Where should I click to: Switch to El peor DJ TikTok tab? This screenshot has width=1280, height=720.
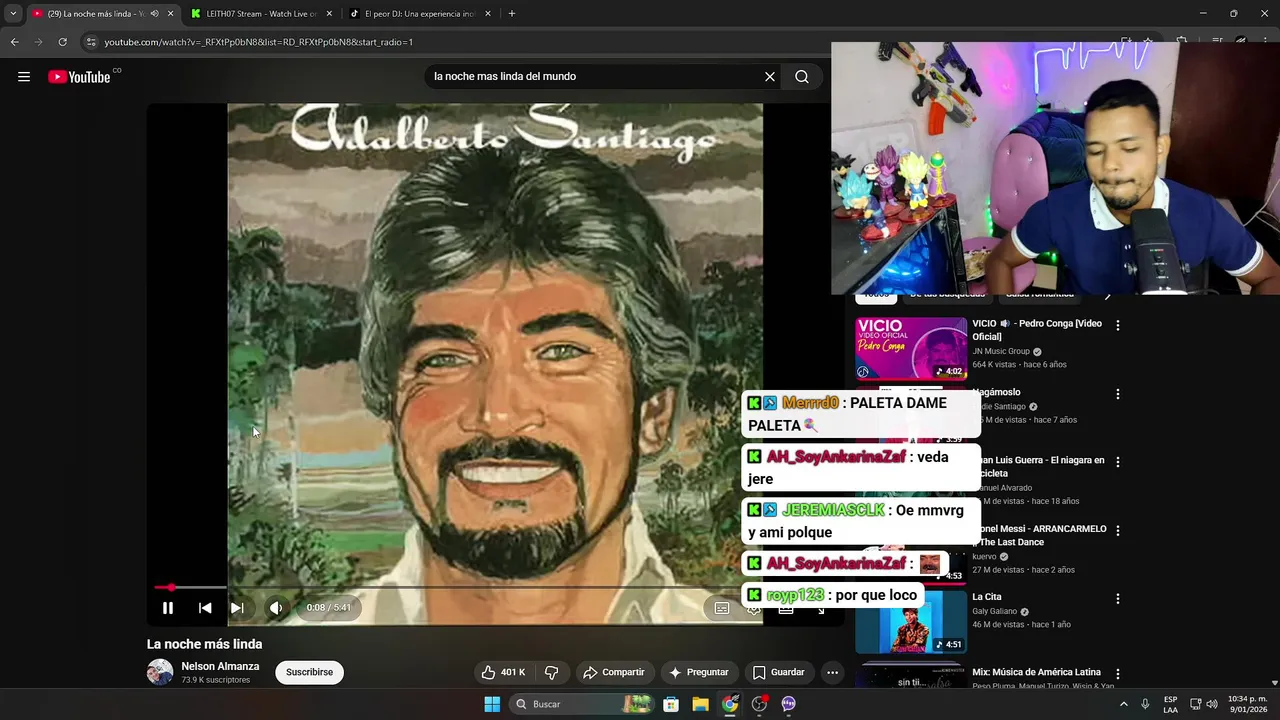click(419, 14)
